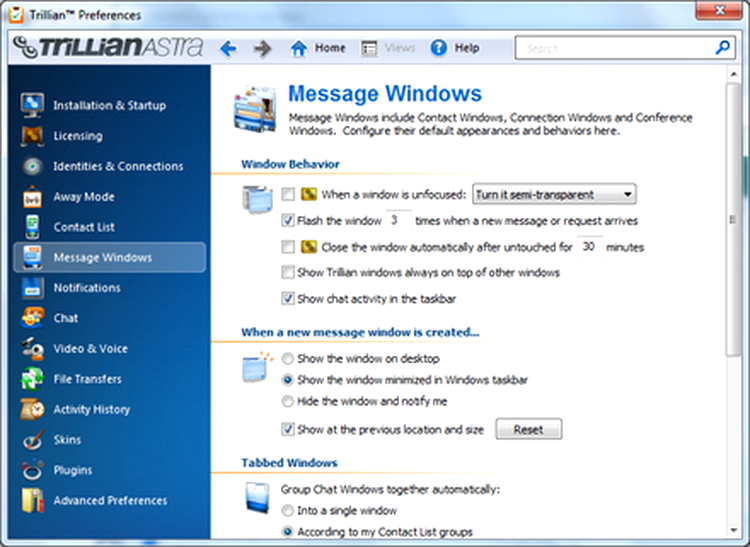Select 'Into a single window' radio option
Image resolution: width=750 pixels, height=547 pixels.
tap(287, 511)
